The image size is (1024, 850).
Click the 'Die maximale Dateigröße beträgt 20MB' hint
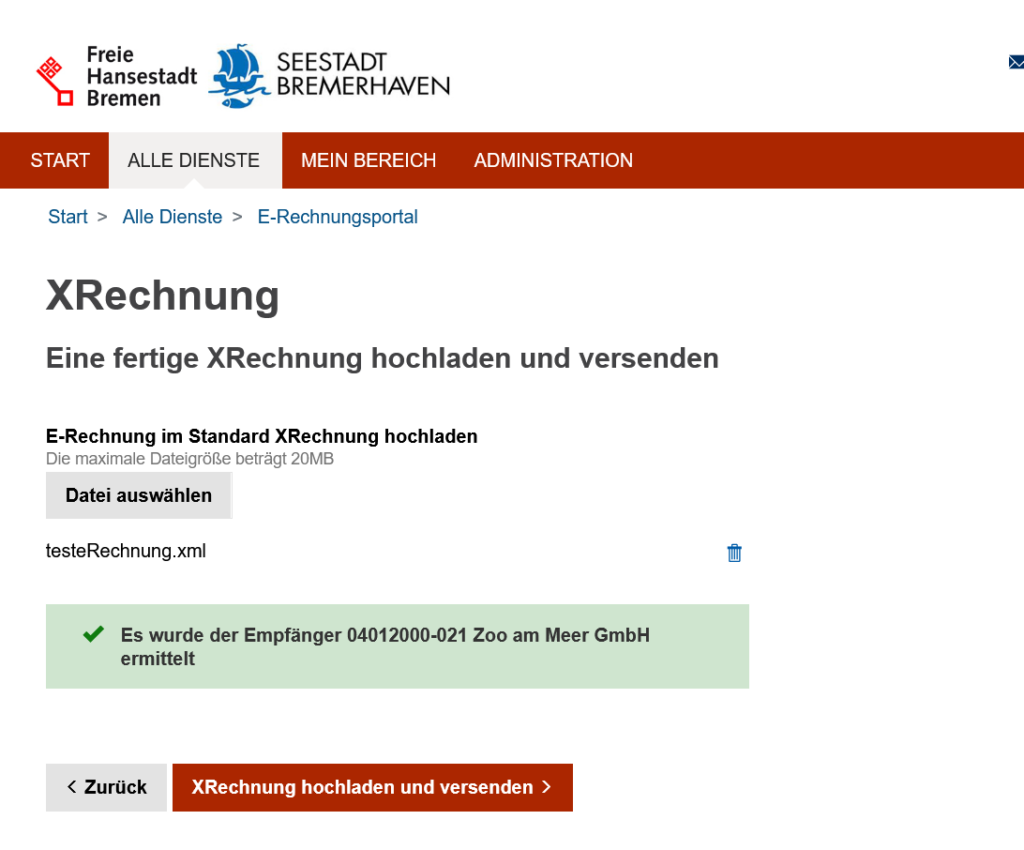coord(189,459)
